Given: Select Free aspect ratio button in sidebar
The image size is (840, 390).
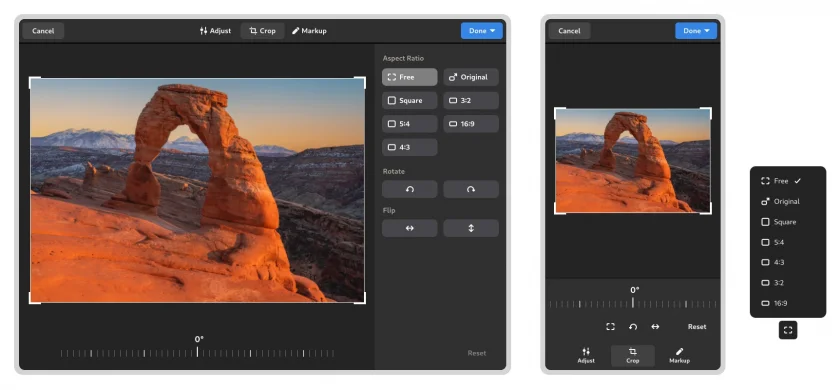Looking at the screenshot, I should point(410,77).
